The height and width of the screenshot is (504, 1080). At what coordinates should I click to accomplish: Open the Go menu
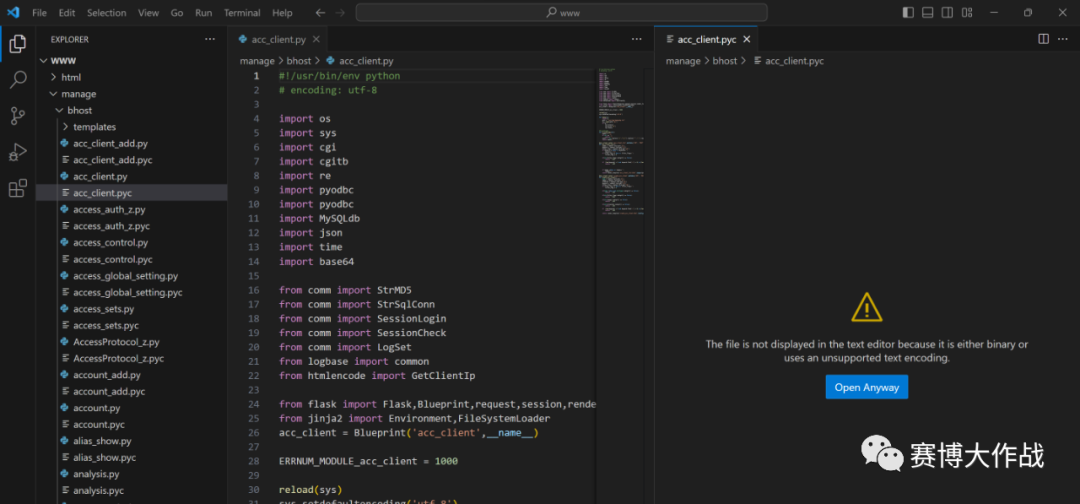pos(177,12)
